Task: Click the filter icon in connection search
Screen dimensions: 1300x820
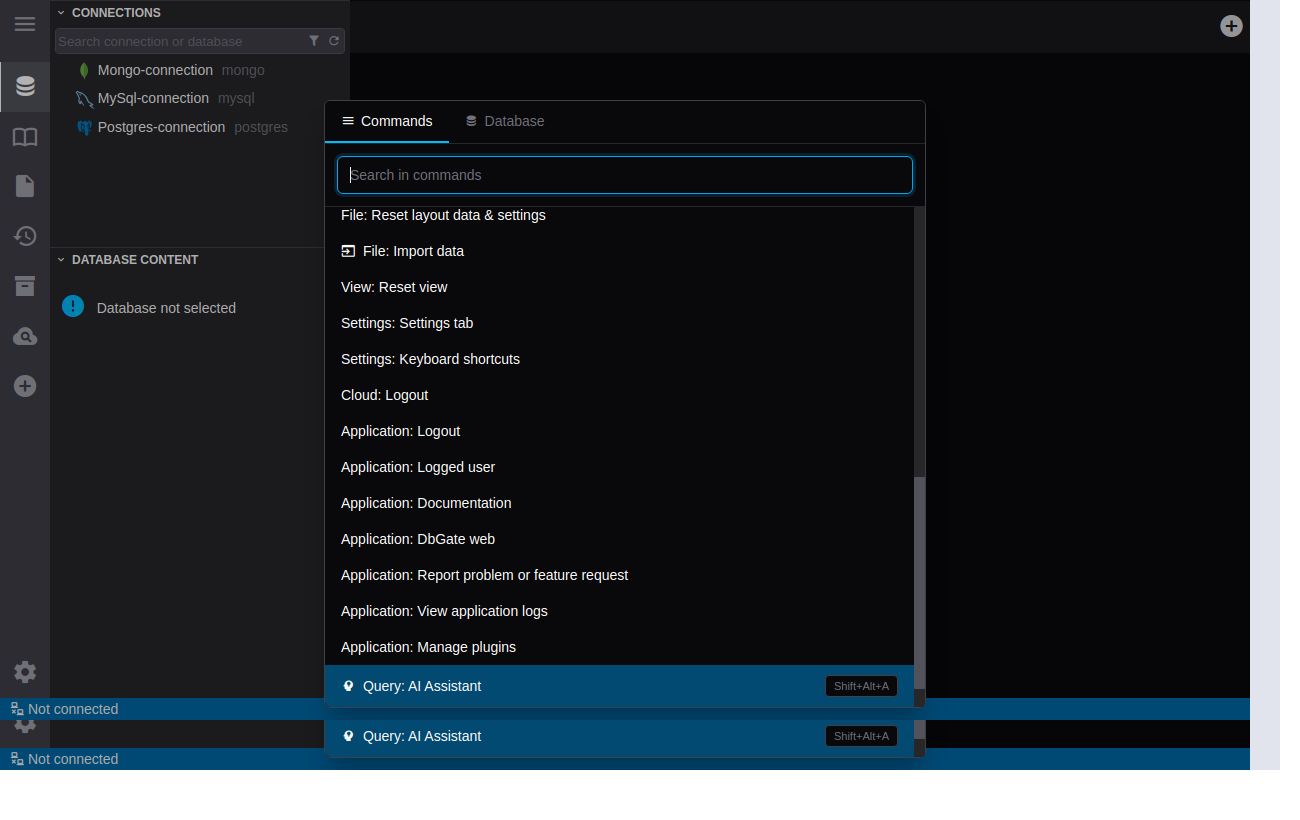Action: pyautogui.click(x=314, y=41)
